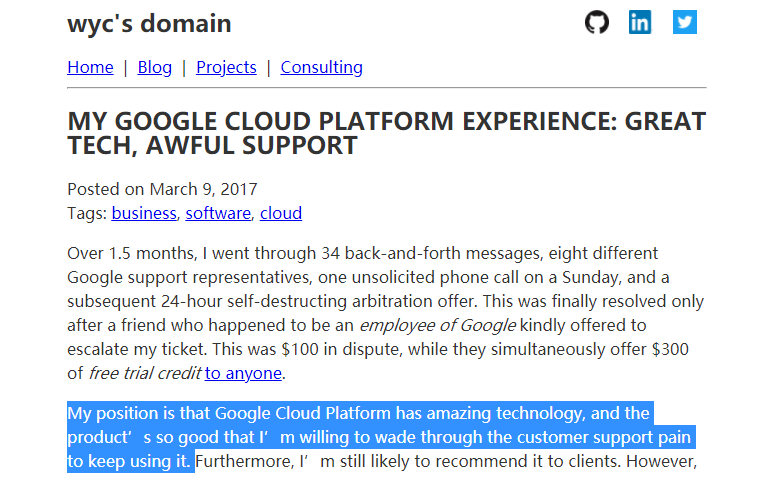Click the italic 'employee of Google' text

pos(438,325)
